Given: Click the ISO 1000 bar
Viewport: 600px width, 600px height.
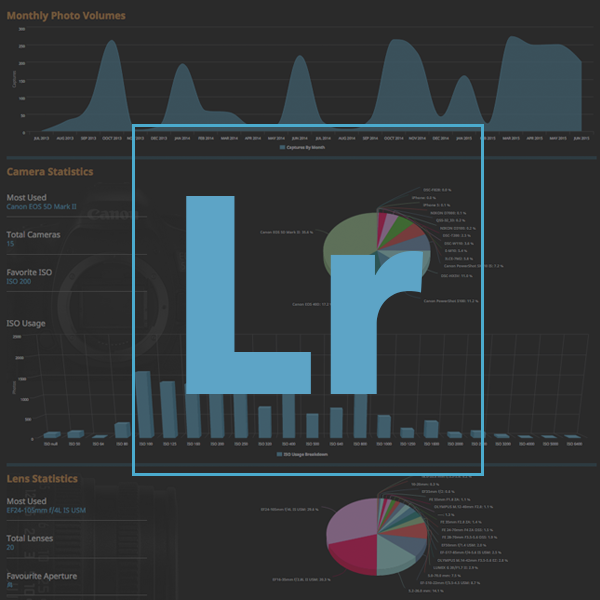Looking at the screenshot, I should tap(384, 427).
